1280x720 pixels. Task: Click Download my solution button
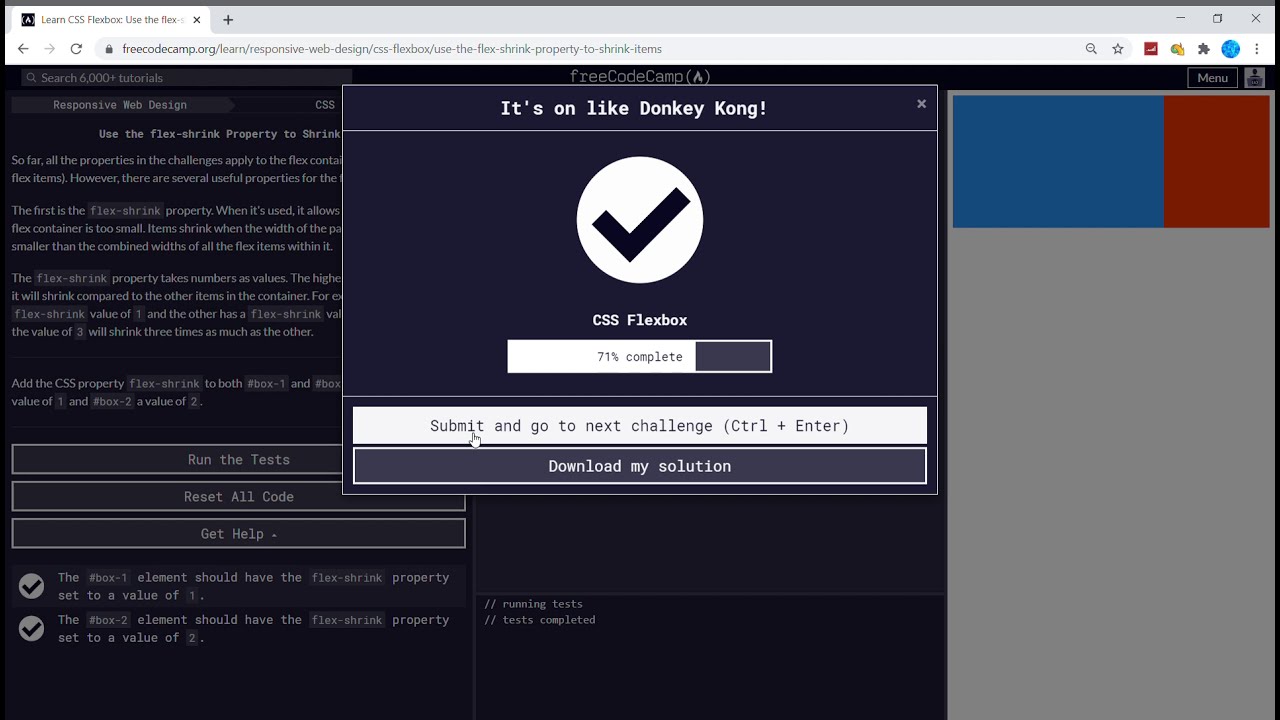point(640,466)
